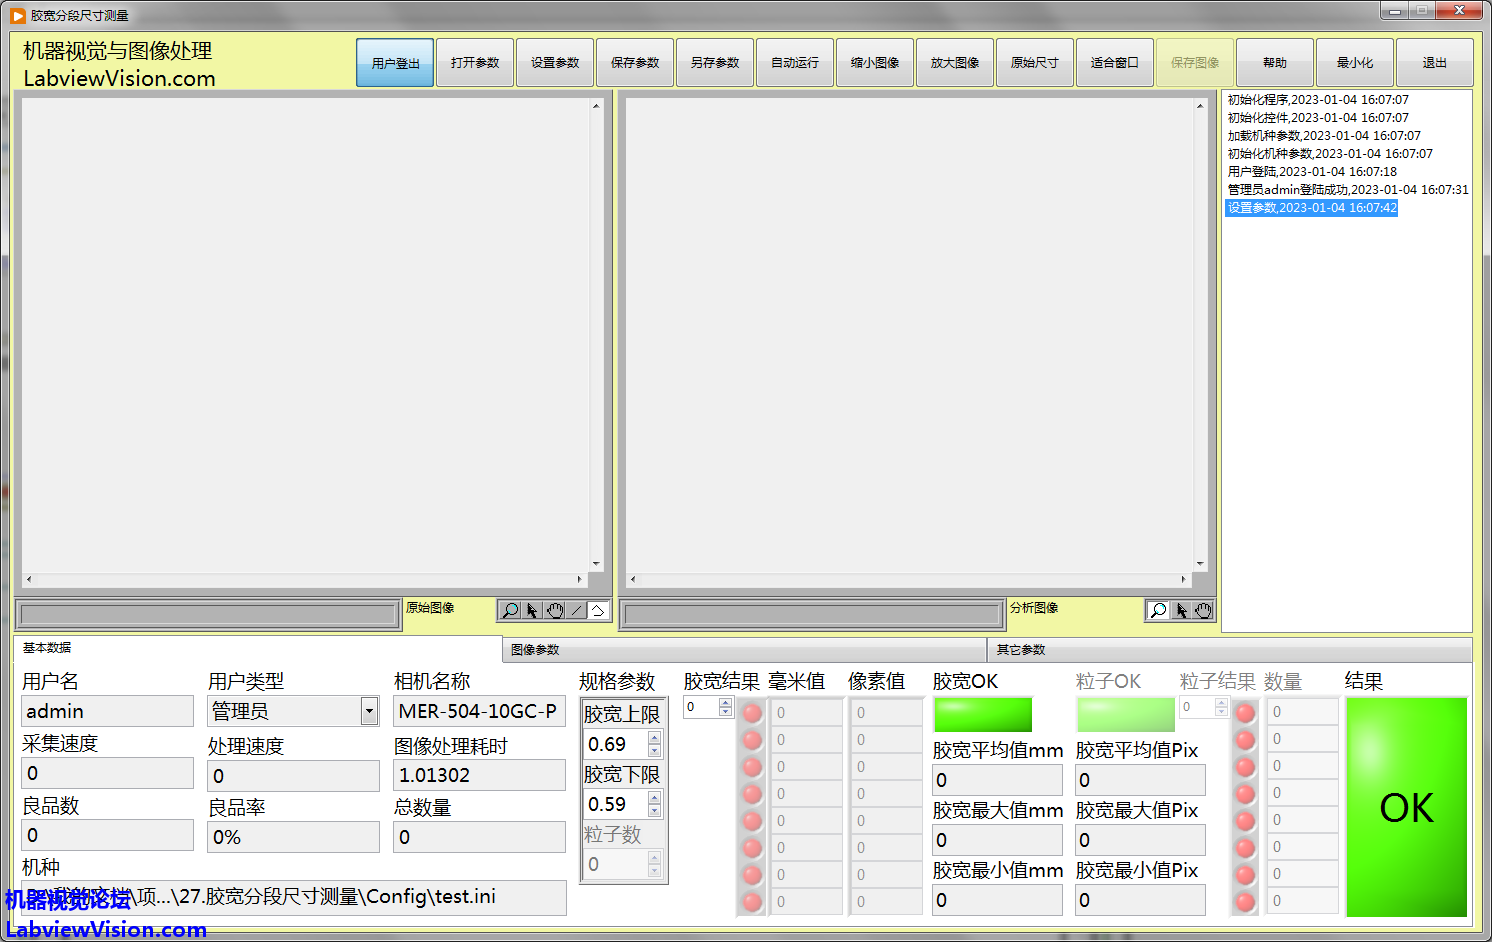The height and width of the screenshot is (942, 1492).
Task: Toggle the 粒子OK indicator light
Action: pyautogui.click(x=1125, y=714)
